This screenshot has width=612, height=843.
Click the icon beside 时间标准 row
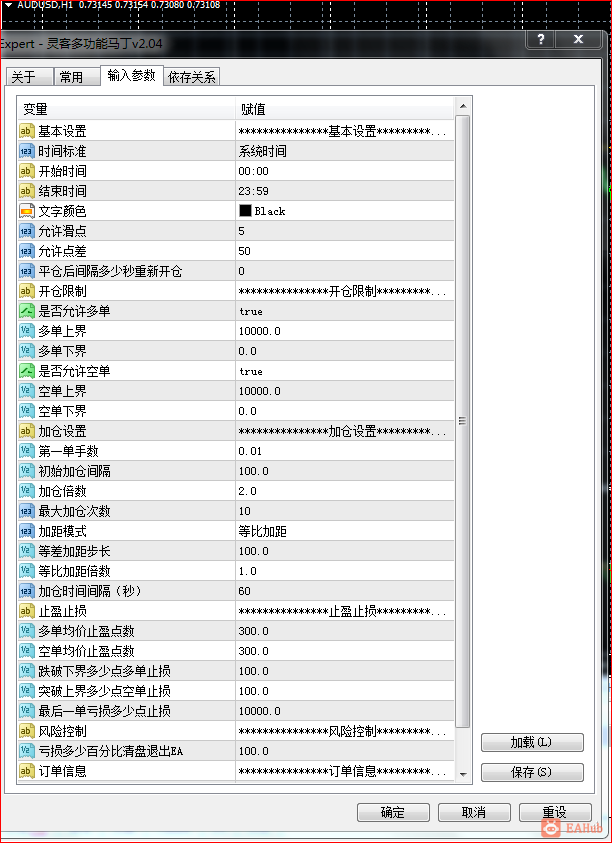[x=26, y=151]
